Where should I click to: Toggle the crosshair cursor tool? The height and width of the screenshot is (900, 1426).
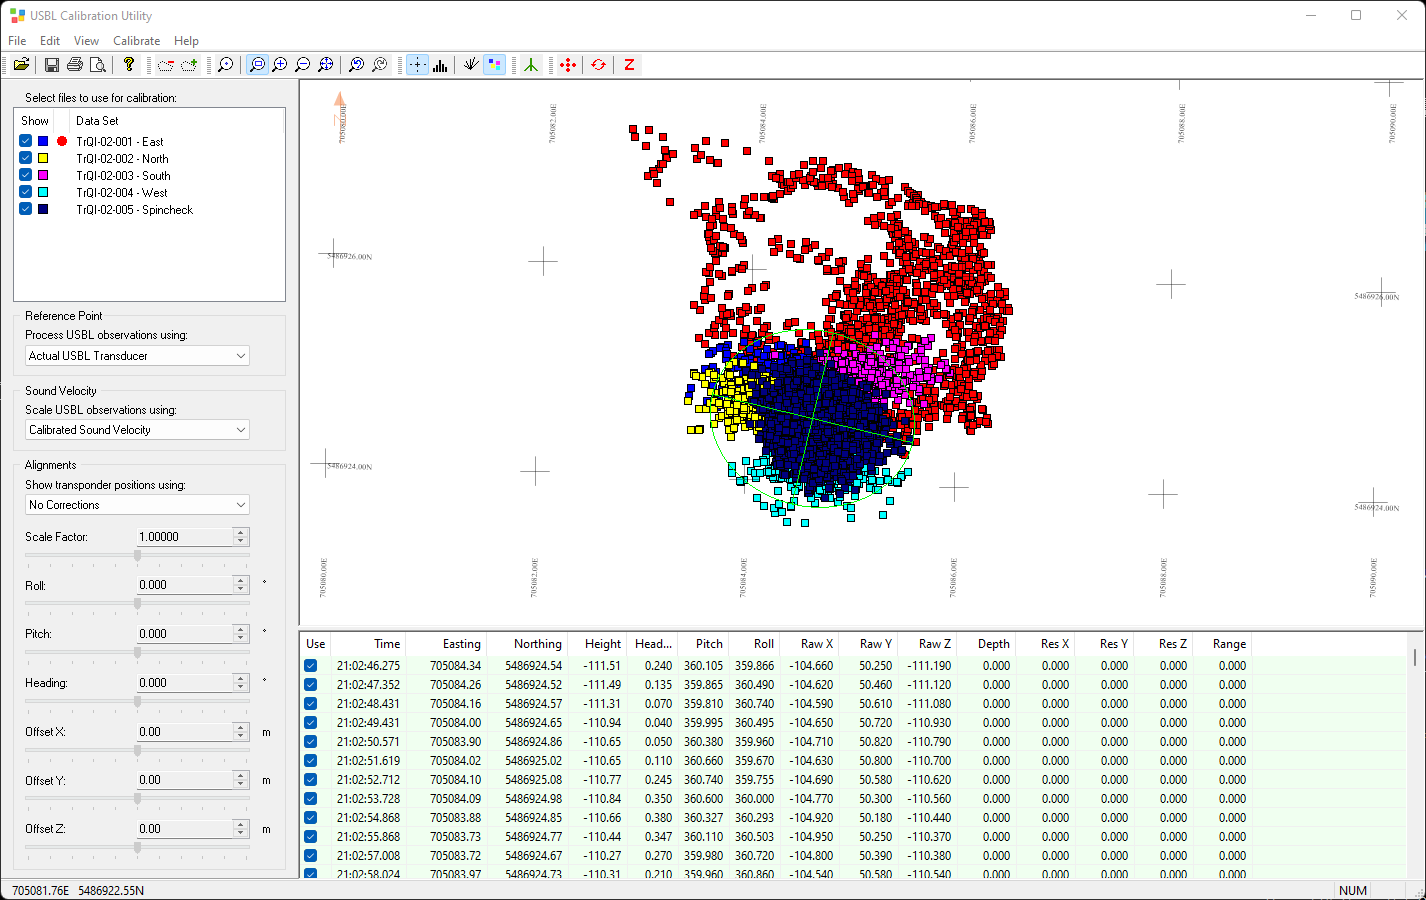(417, 64)
